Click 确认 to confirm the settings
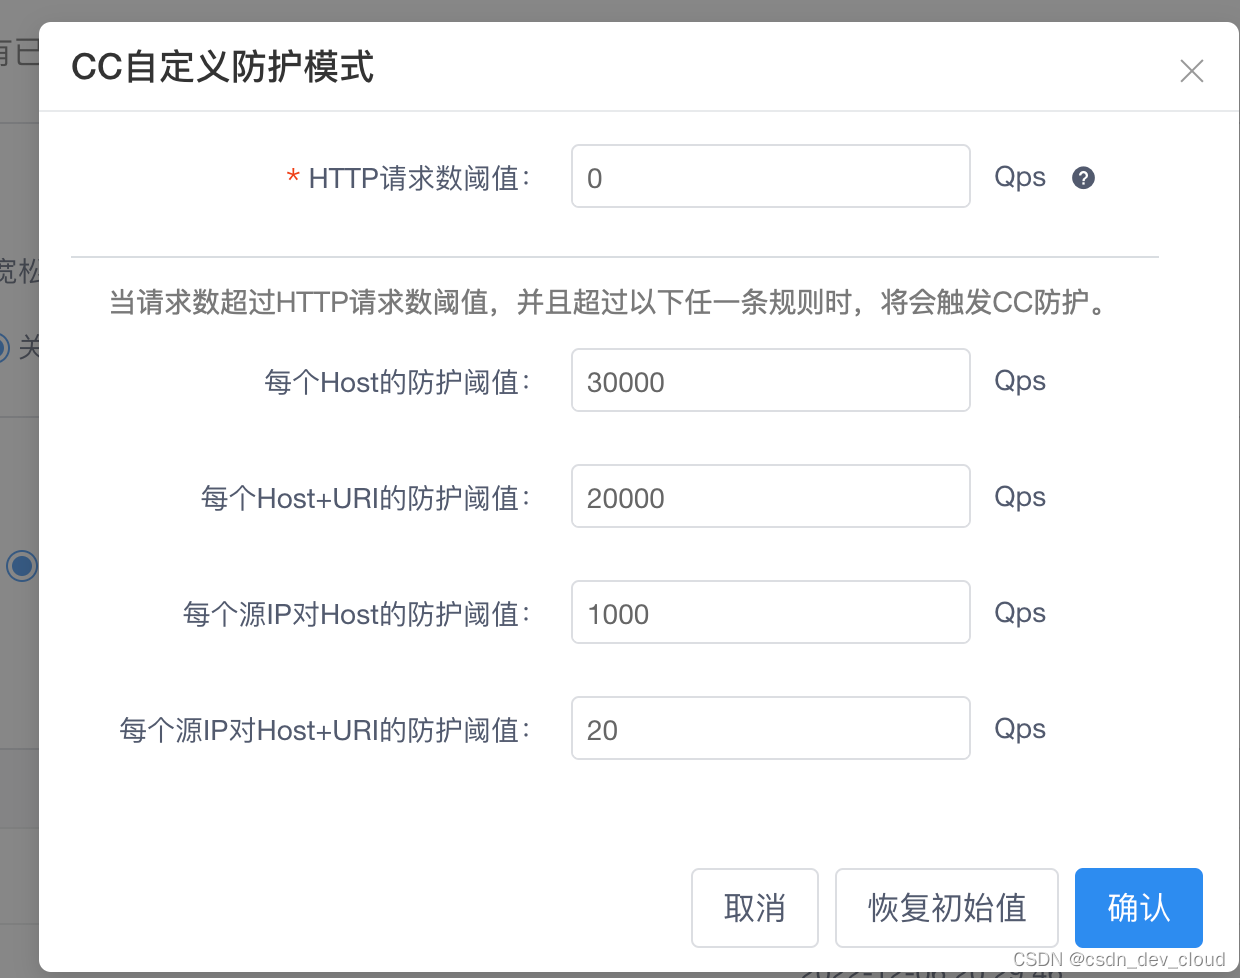This screenshot has width=1240, height=978. pyautogui.click(x=1138, y=908)
